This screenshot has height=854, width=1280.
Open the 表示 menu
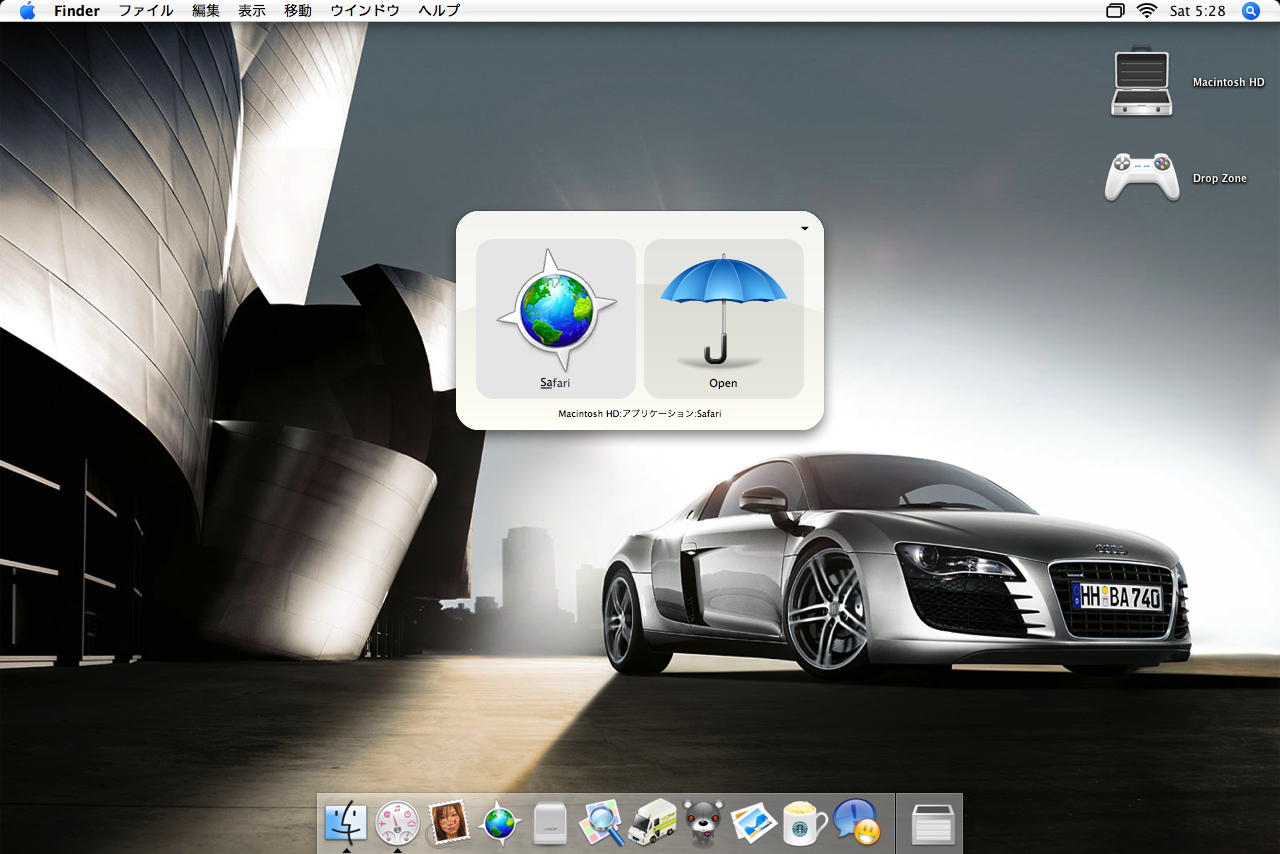(x=252, y=11)
